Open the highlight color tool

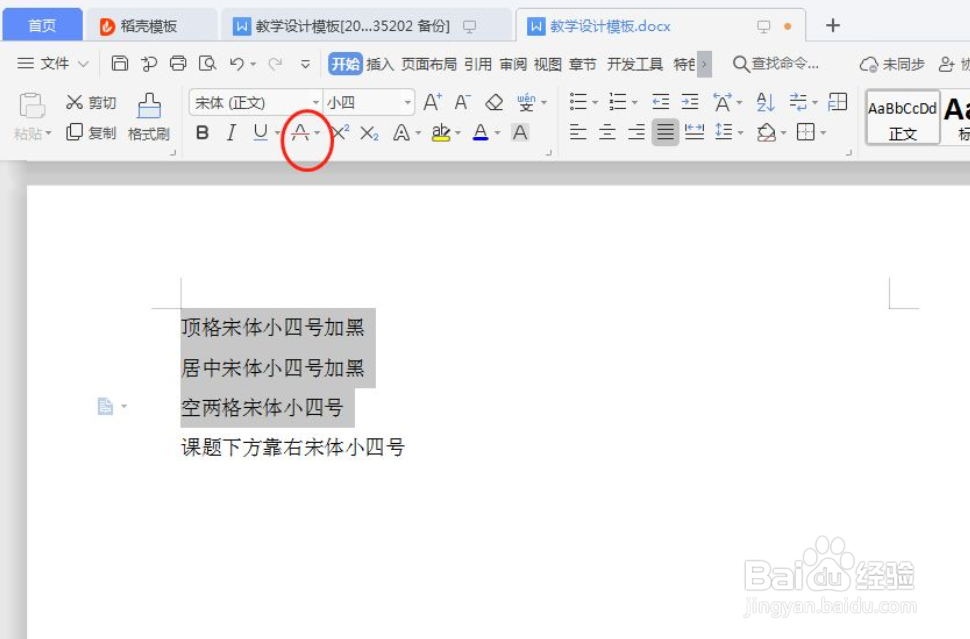(x=441, y=131)
